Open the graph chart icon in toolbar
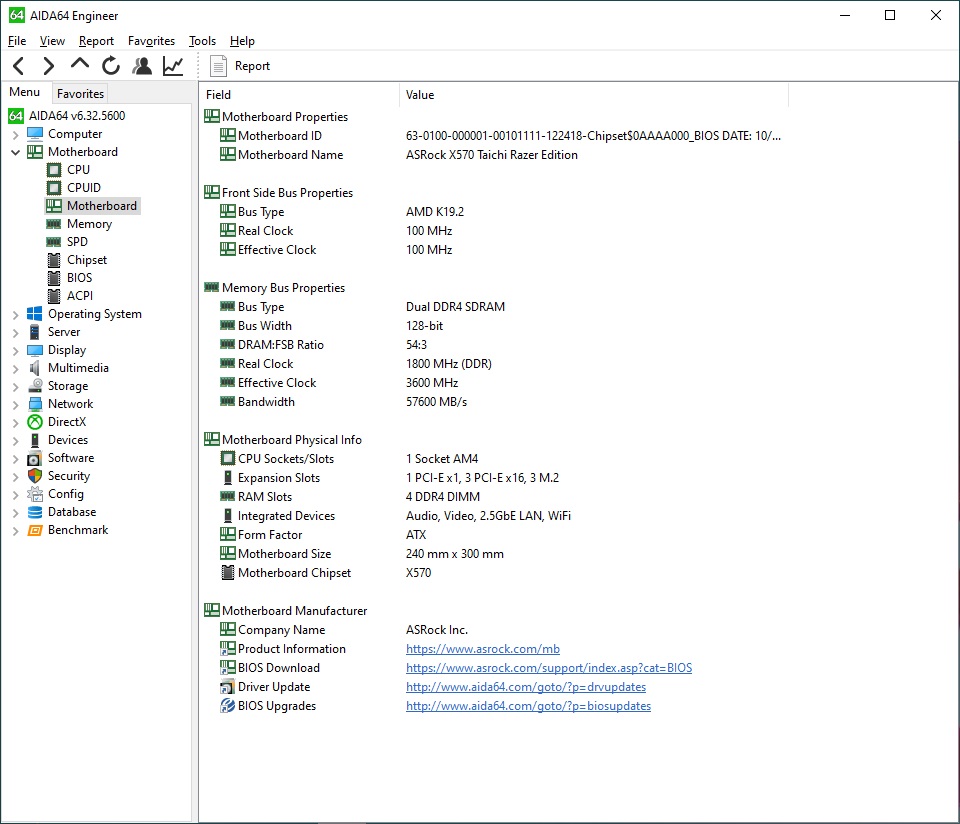The width and height of the screenshot is (960, 824). click(x=173, y=66)
